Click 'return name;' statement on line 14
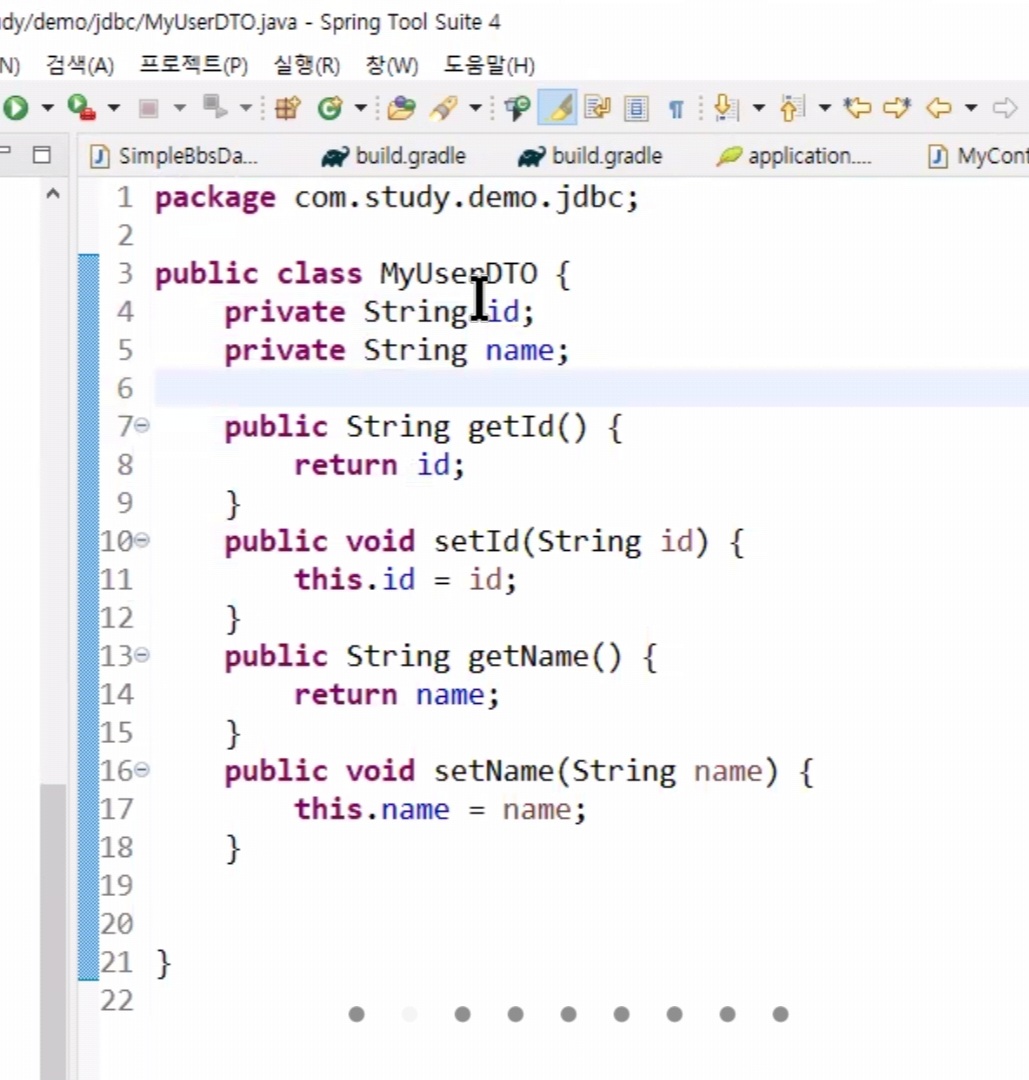The image size is (1029, 1080). pyautogui.click(x=397, y=694)
